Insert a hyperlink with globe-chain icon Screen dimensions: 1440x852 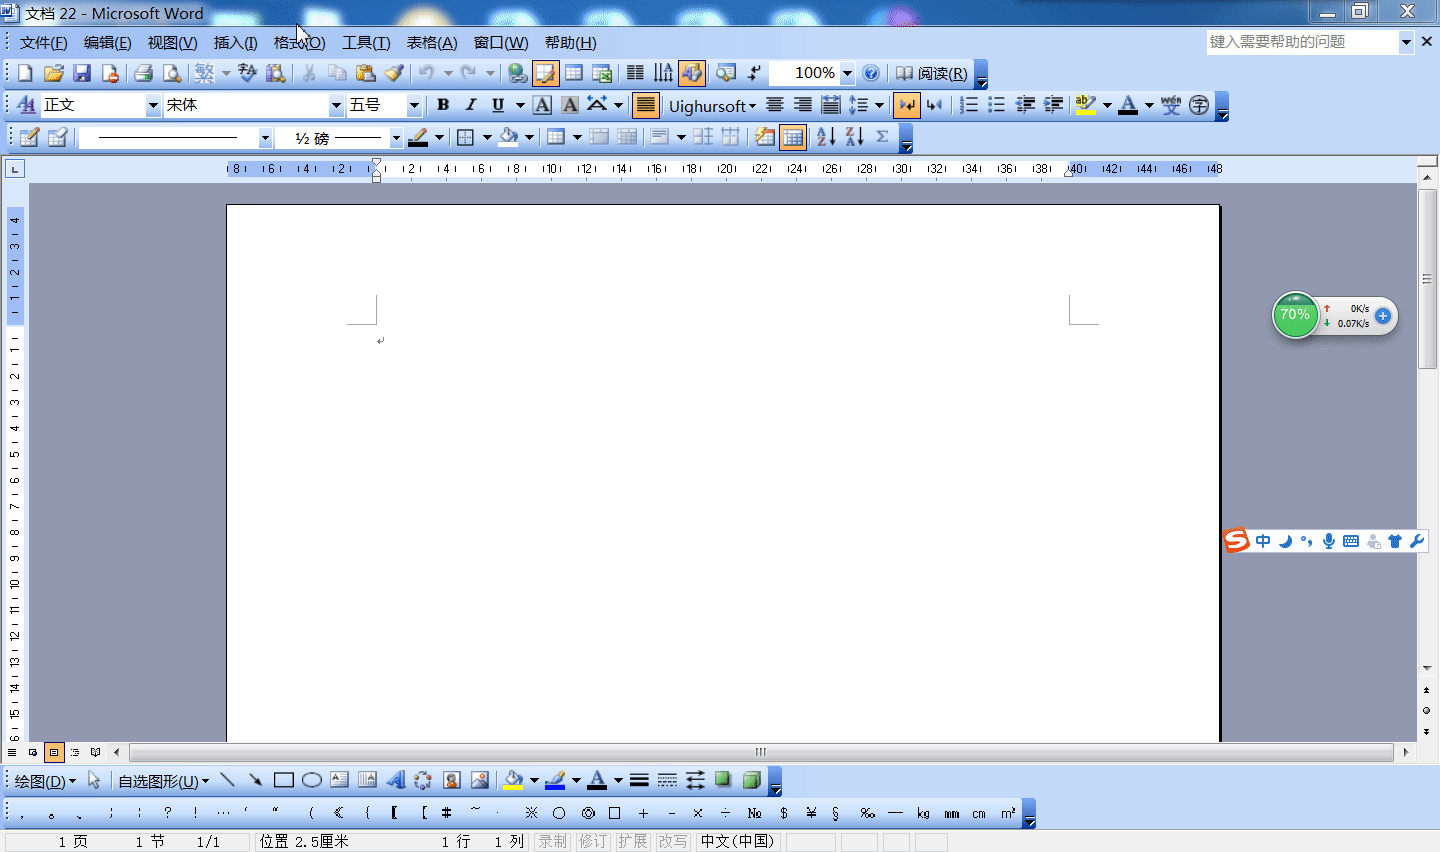tap(517, 73)
